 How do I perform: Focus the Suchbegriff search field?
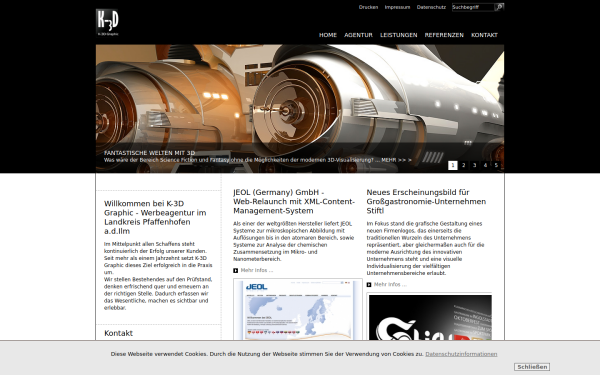pos(473,7)
